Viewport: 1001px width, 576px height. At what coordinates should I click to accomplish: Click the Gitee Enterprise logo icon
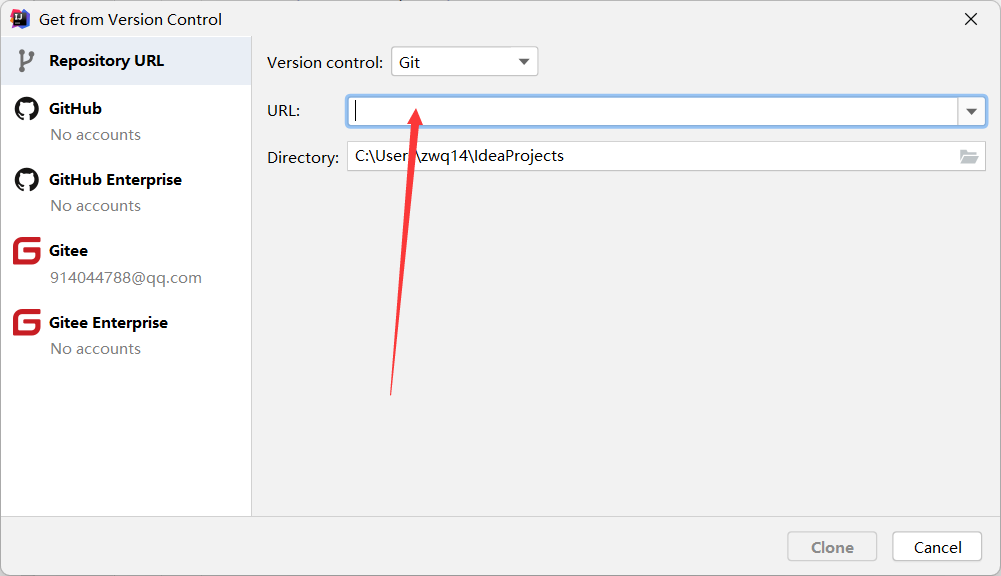click(x=26, y=322)
